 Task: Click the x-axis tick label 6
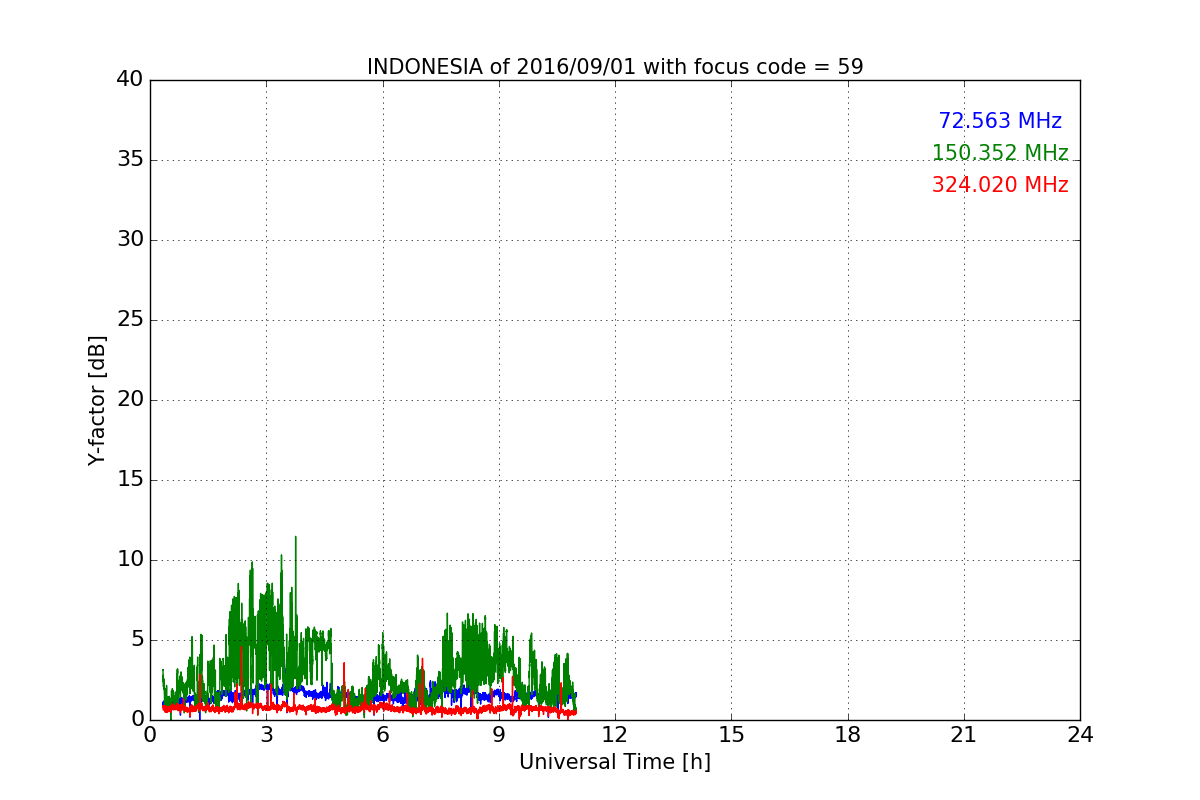pos(383,734)
